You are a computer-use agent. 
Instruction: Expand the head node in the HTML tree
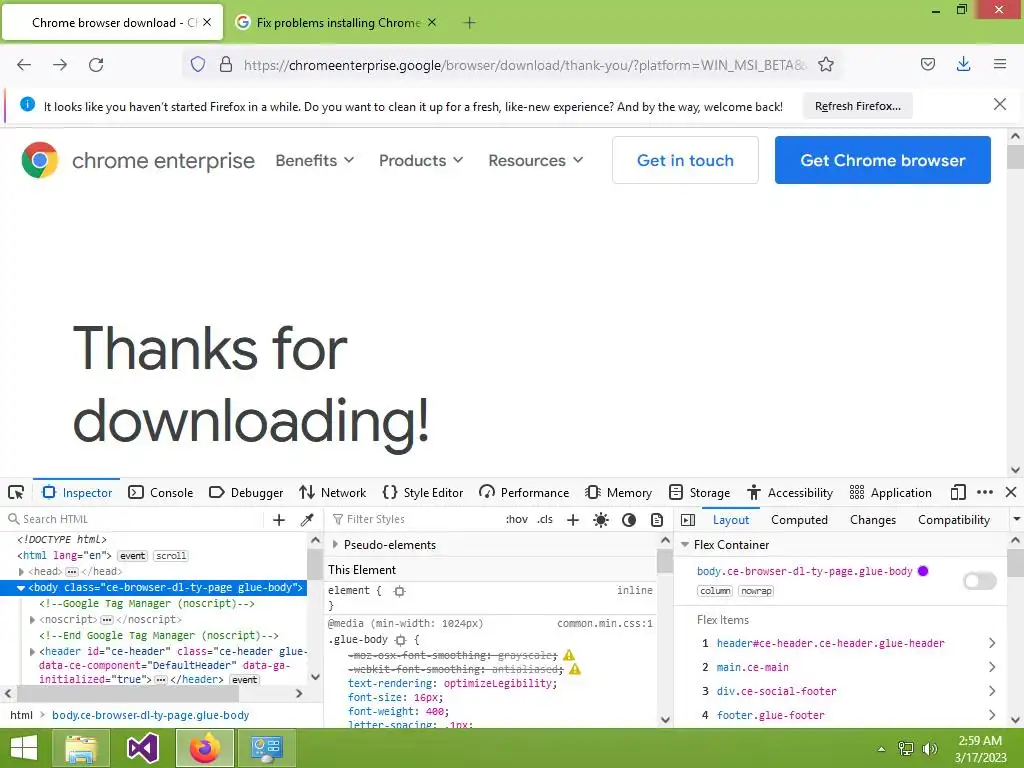pos(22,571)
